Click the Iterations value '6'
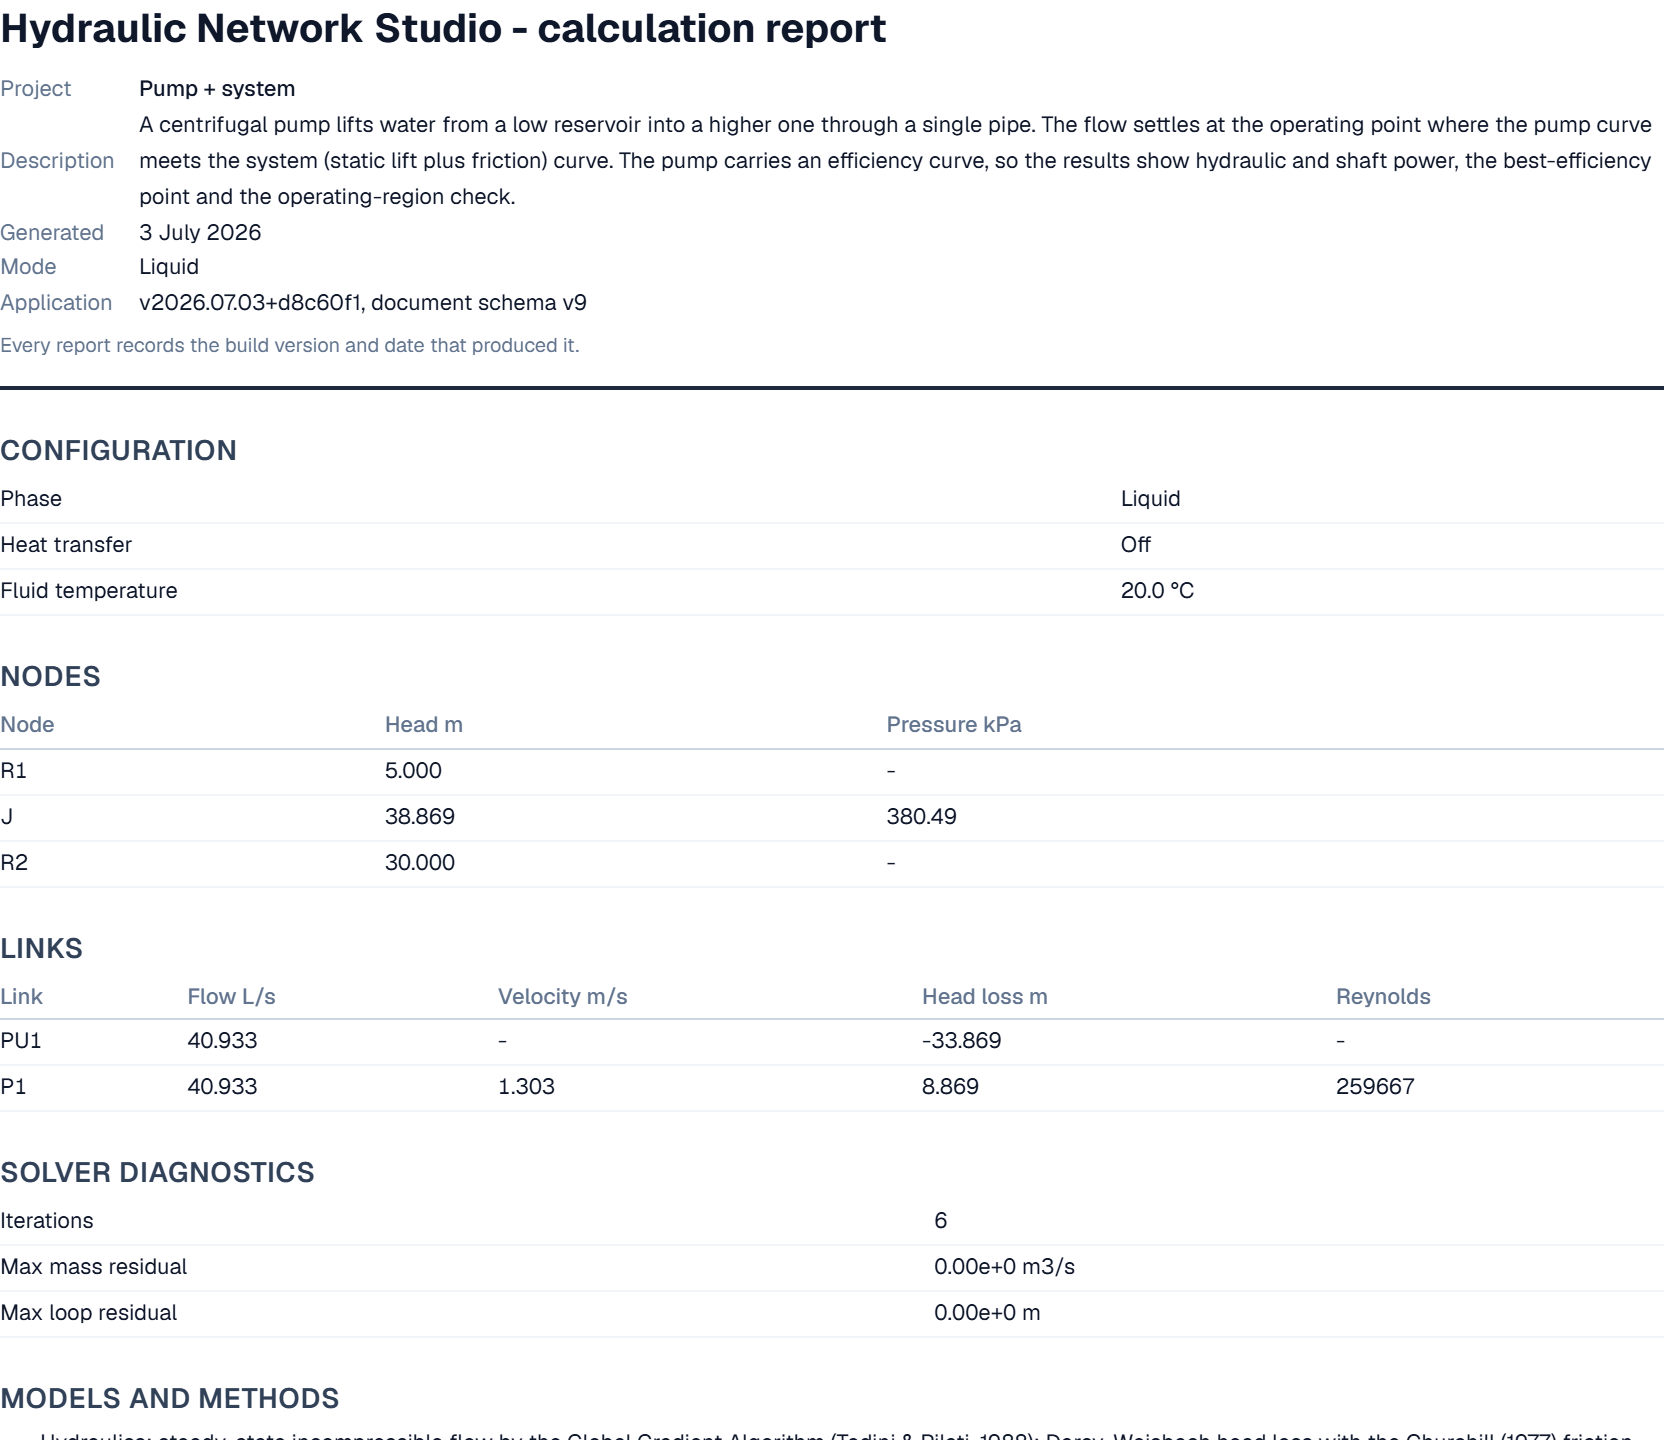 (940, 1220)
